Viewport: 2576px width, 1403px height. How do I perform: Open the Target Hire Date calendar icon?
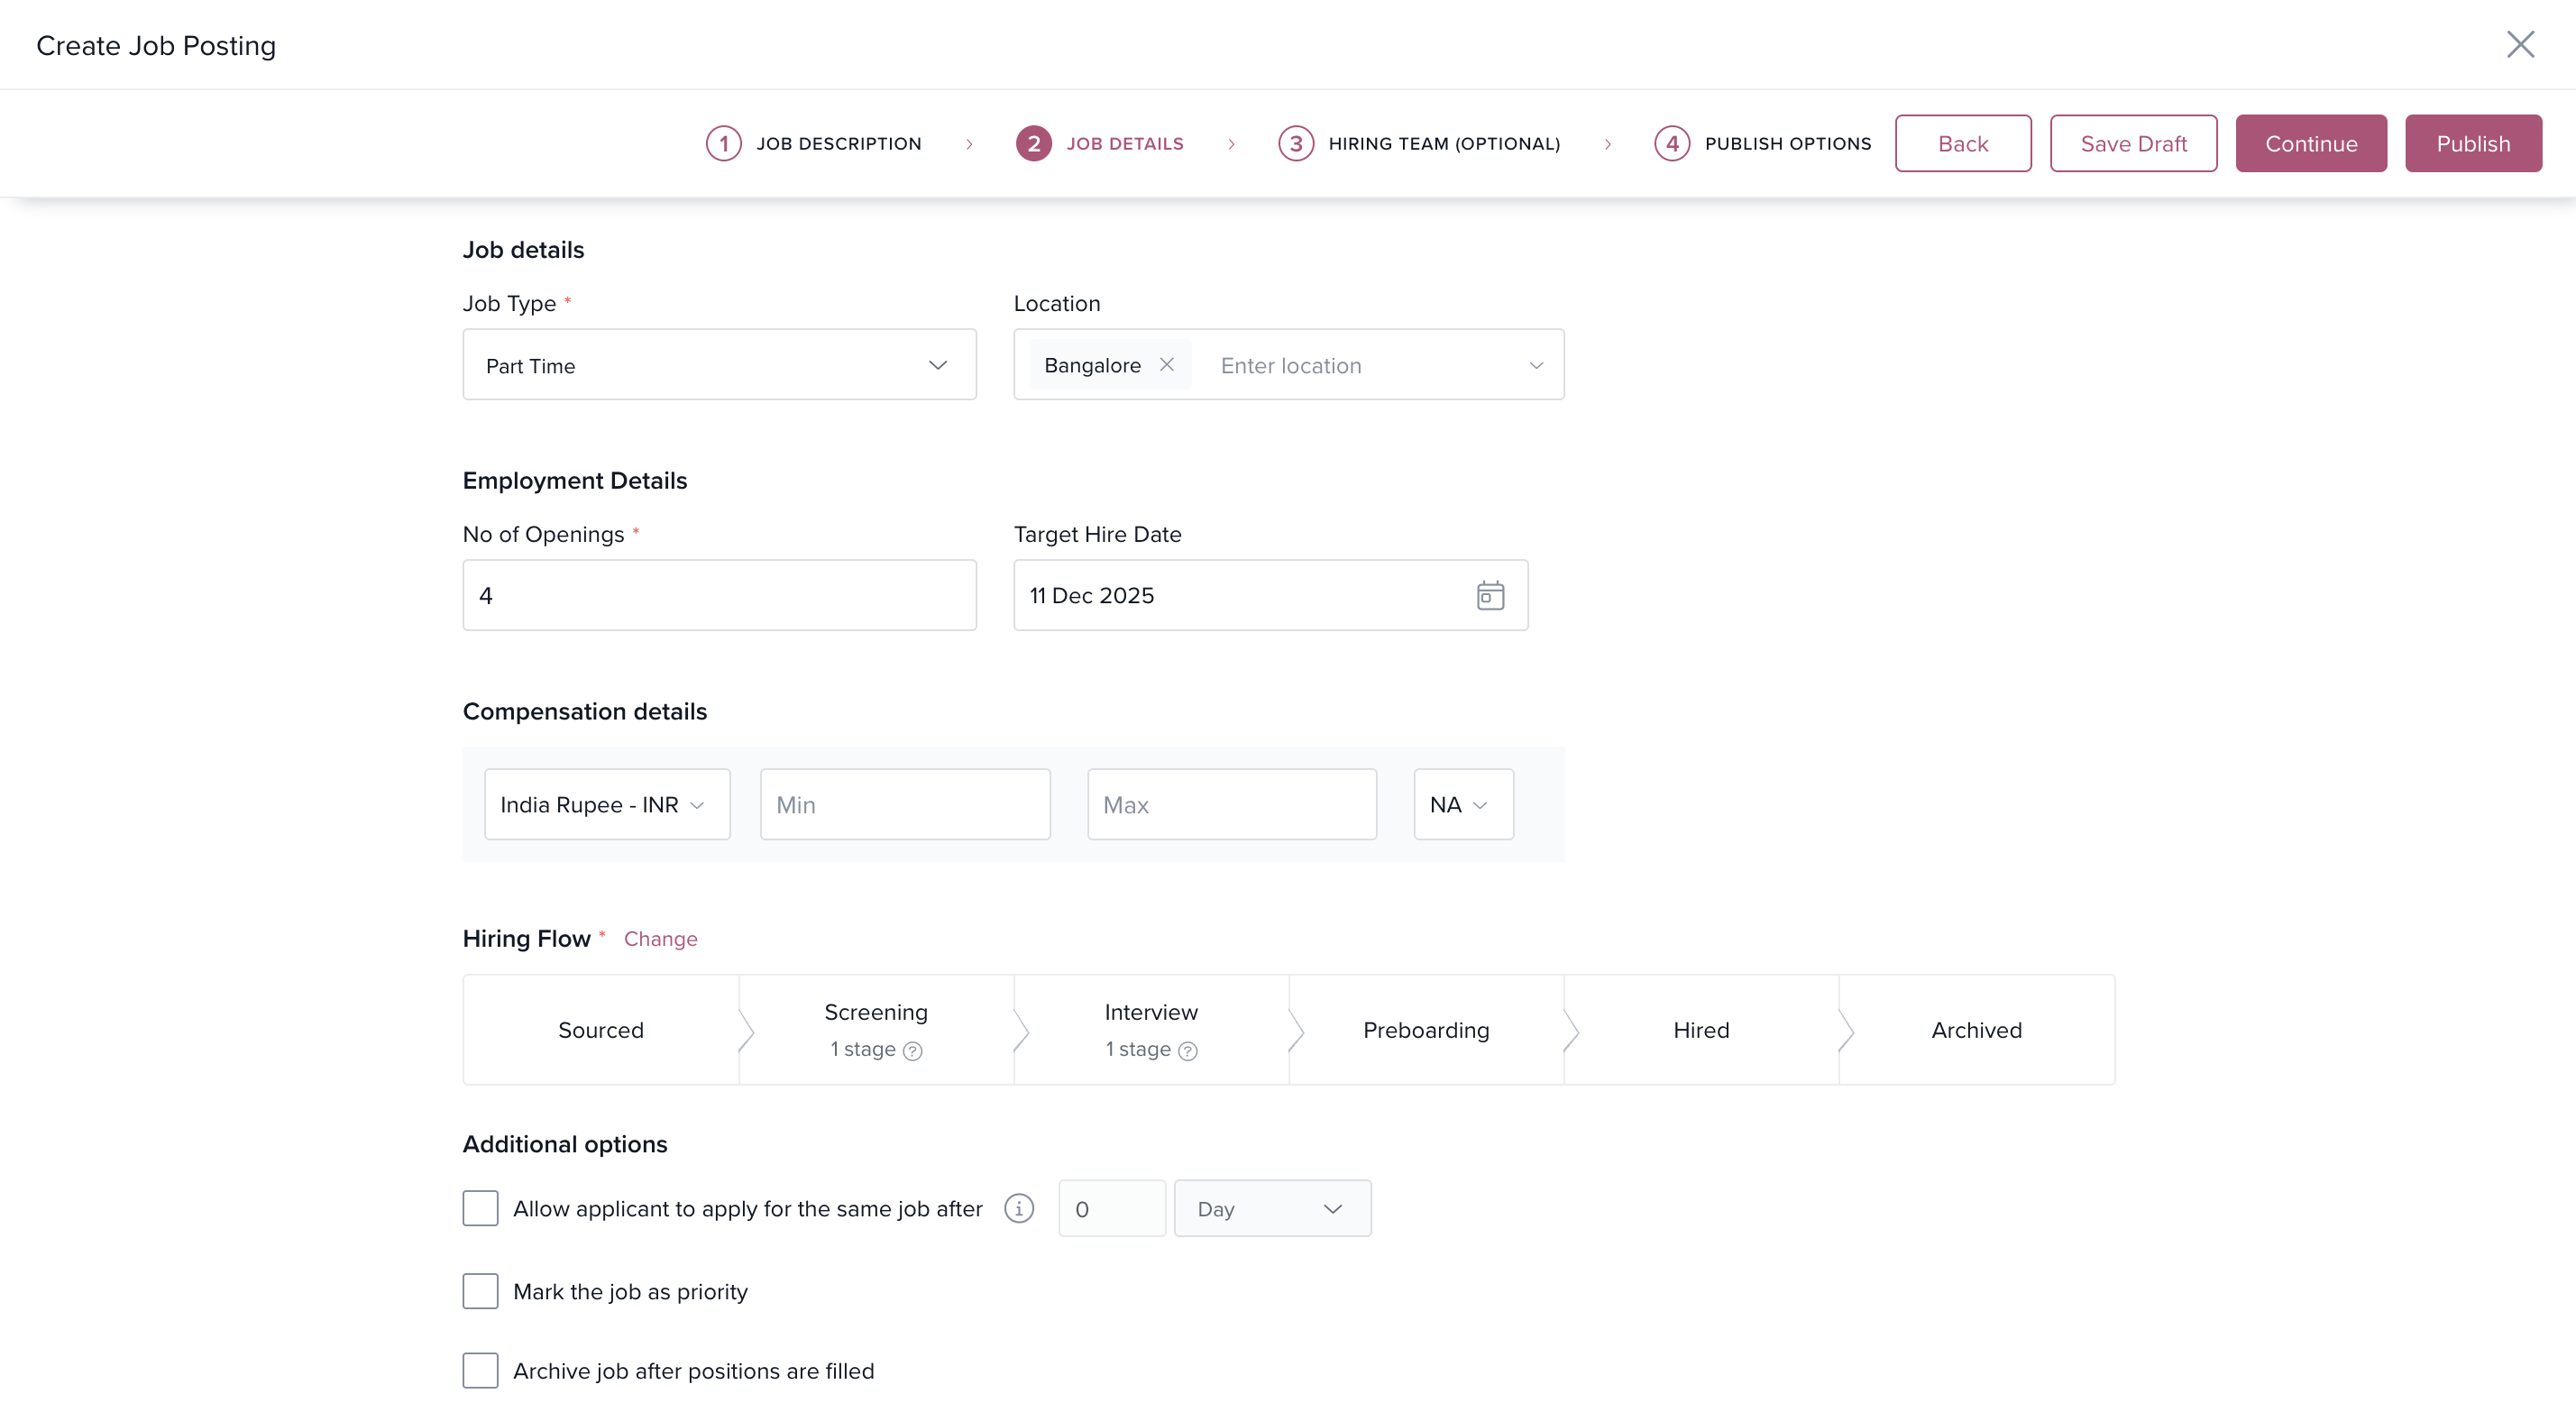(1490, 595)
